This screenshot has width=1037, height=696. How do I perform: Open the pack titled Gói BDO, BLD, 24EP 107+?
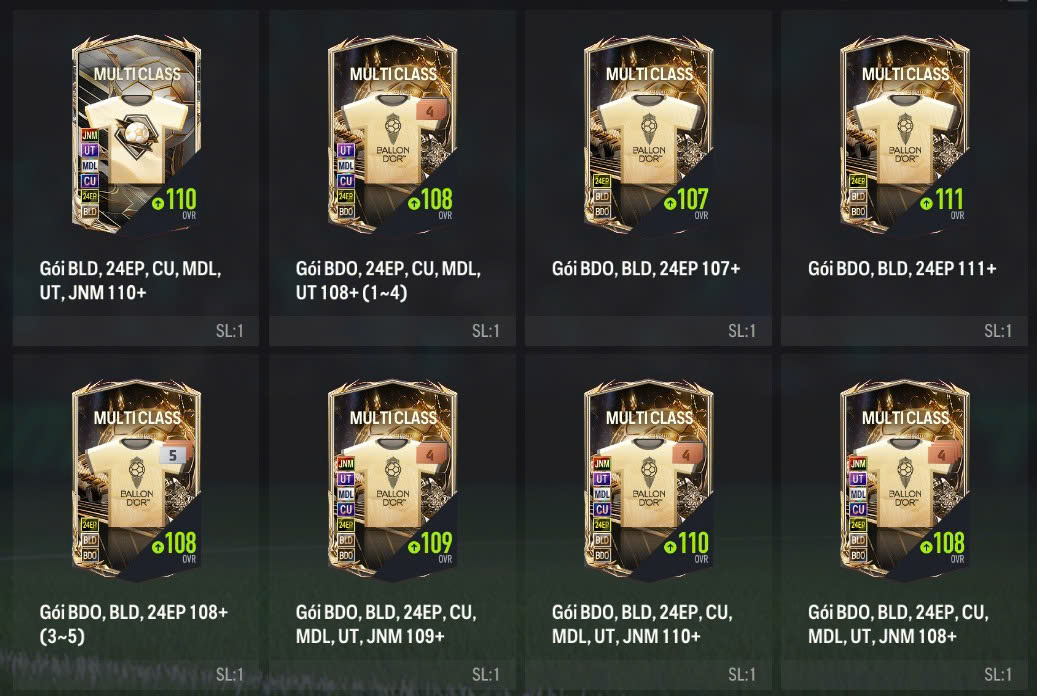click(x=645, y=269)
